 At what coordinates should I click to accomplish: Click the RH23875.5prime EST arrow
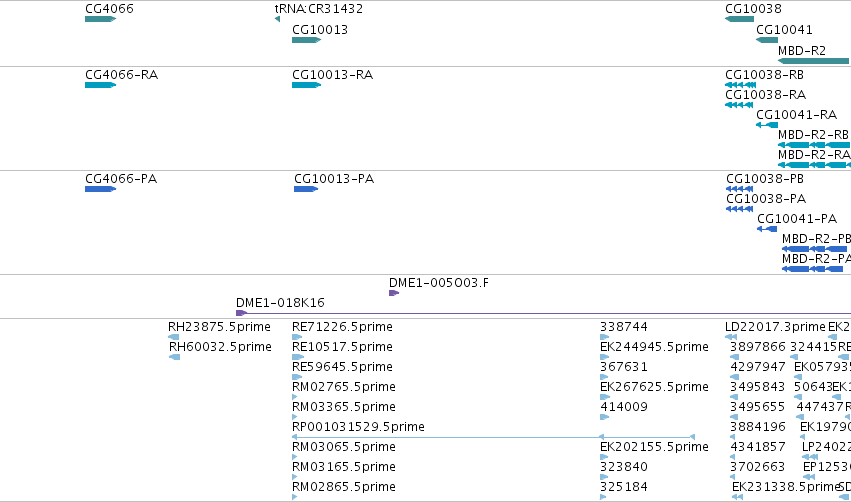click(174, 337)
